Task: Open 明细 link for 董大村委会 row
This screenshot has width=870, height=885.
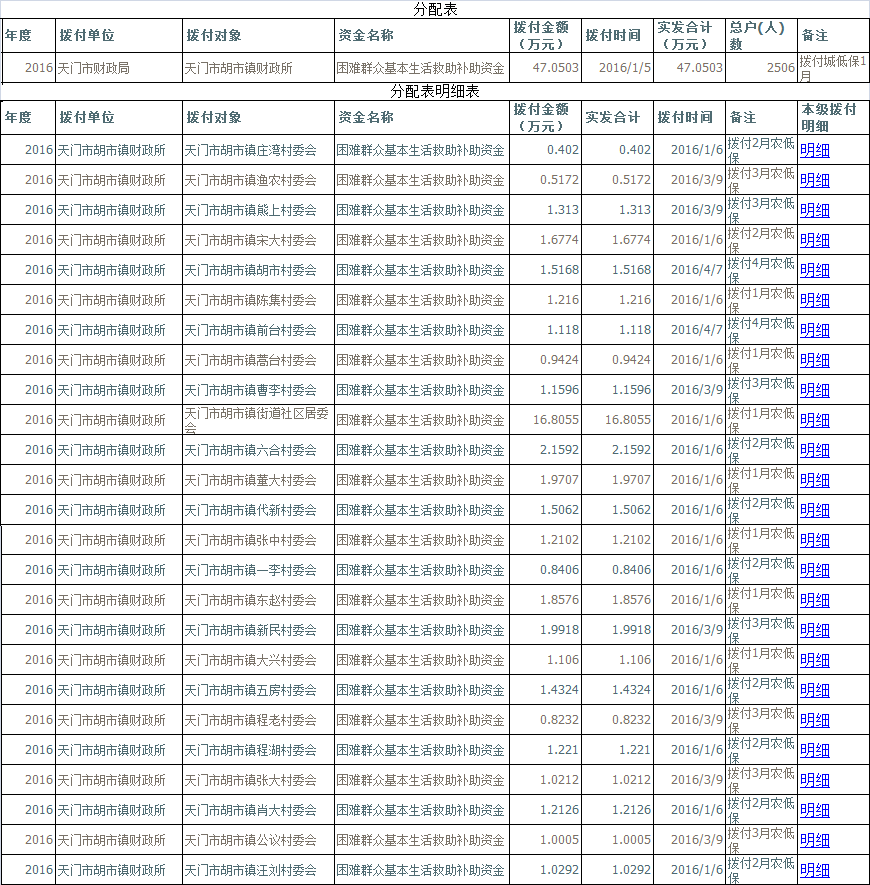Action: pyautogui.click(x=815, y=480)
